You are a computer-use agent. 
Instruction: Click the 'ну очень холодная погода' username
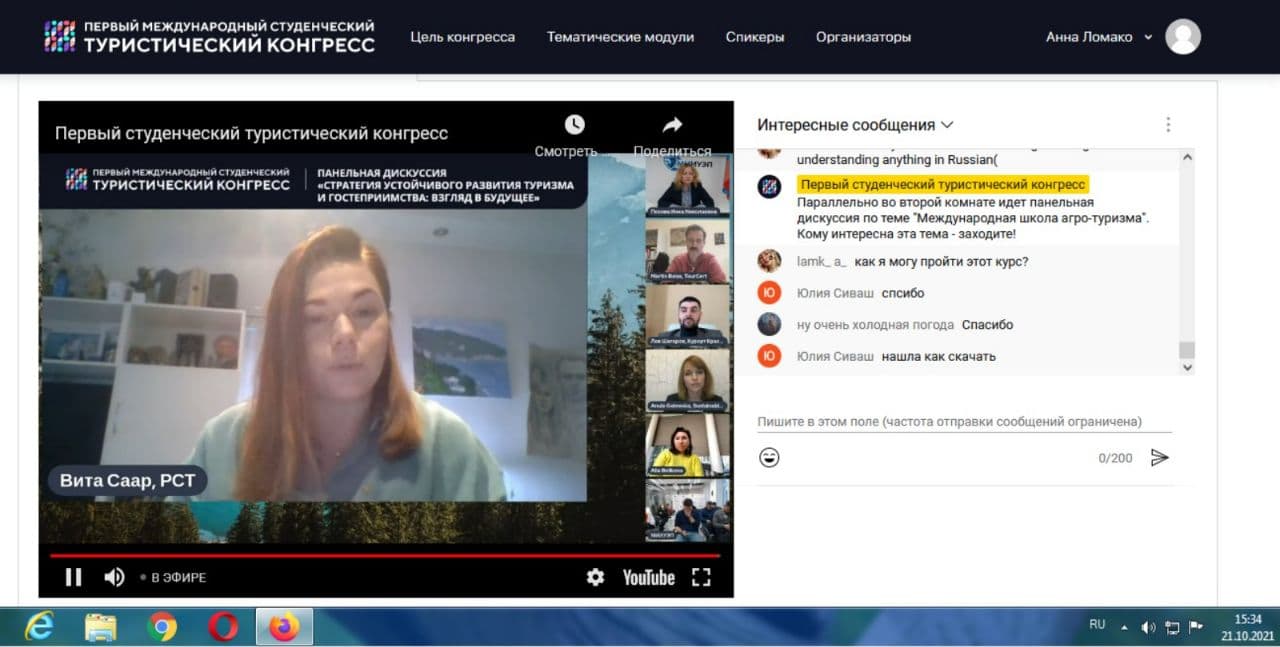coord(875,325)
